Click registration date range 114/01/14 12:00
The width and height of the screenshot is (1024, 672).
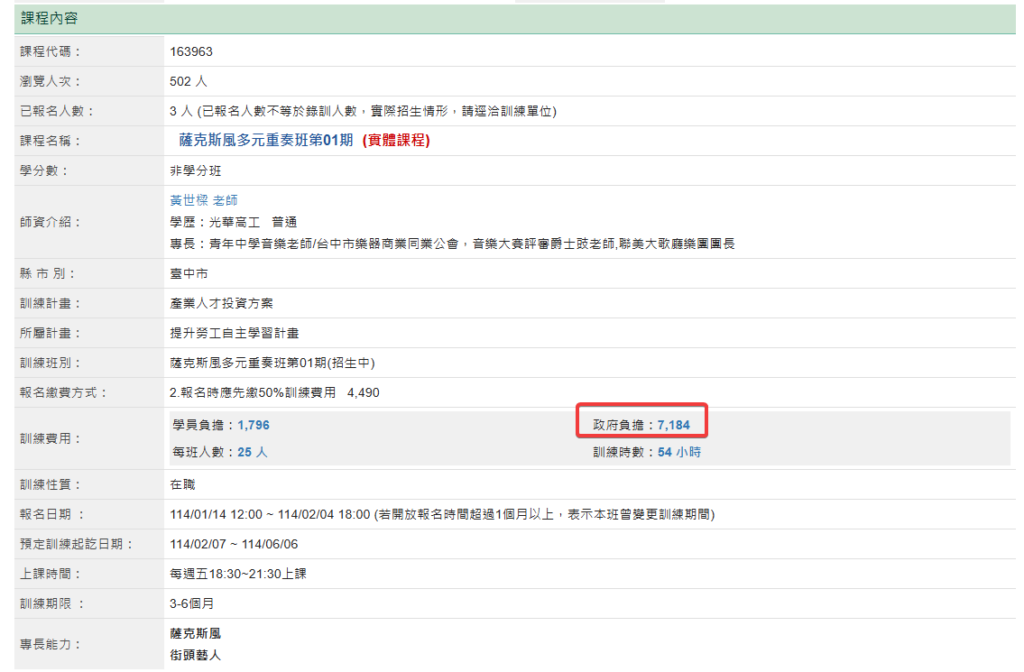tap(216, 515)
